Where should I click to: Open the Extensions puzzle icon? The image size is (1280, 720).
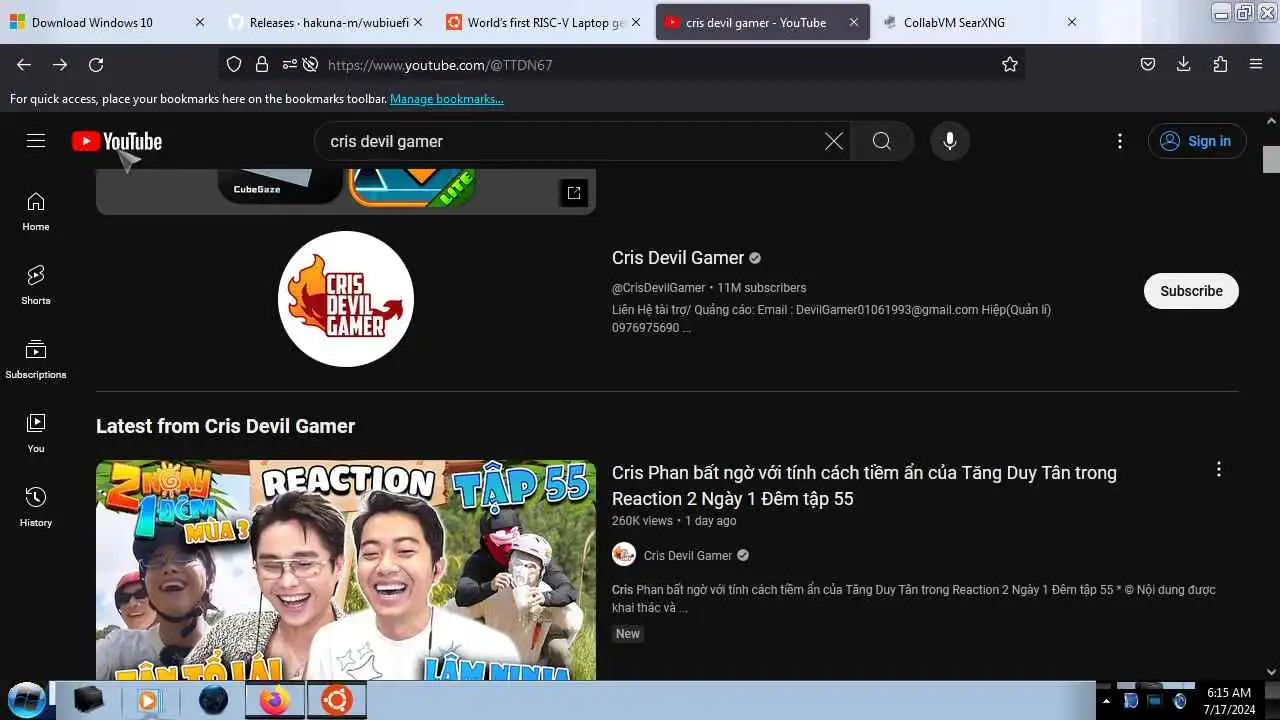tap(1220, 64)
